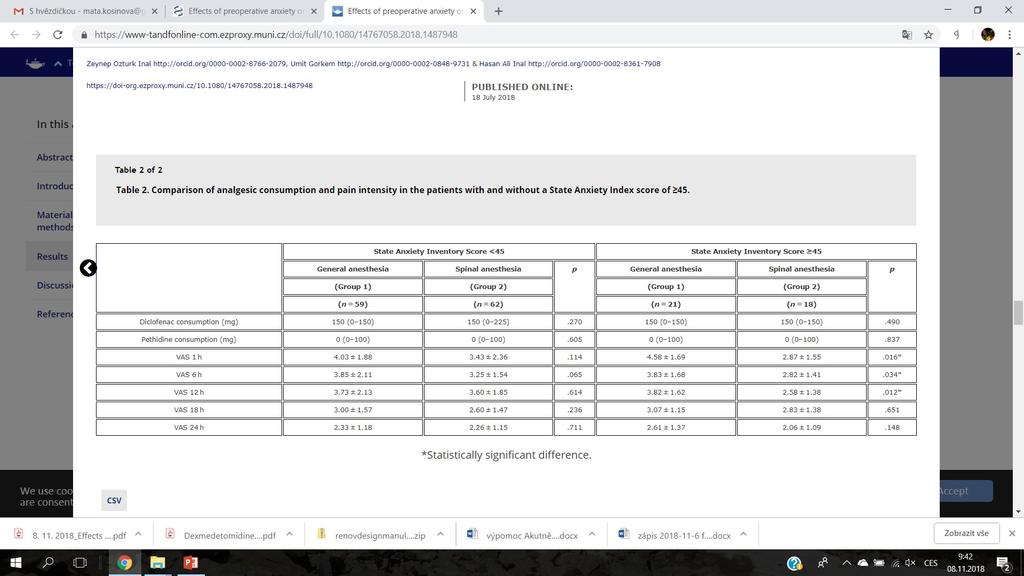This screenshot has height=576, width=1024.
Task: Open the translate page icon
Action: (x=906, y=35)
